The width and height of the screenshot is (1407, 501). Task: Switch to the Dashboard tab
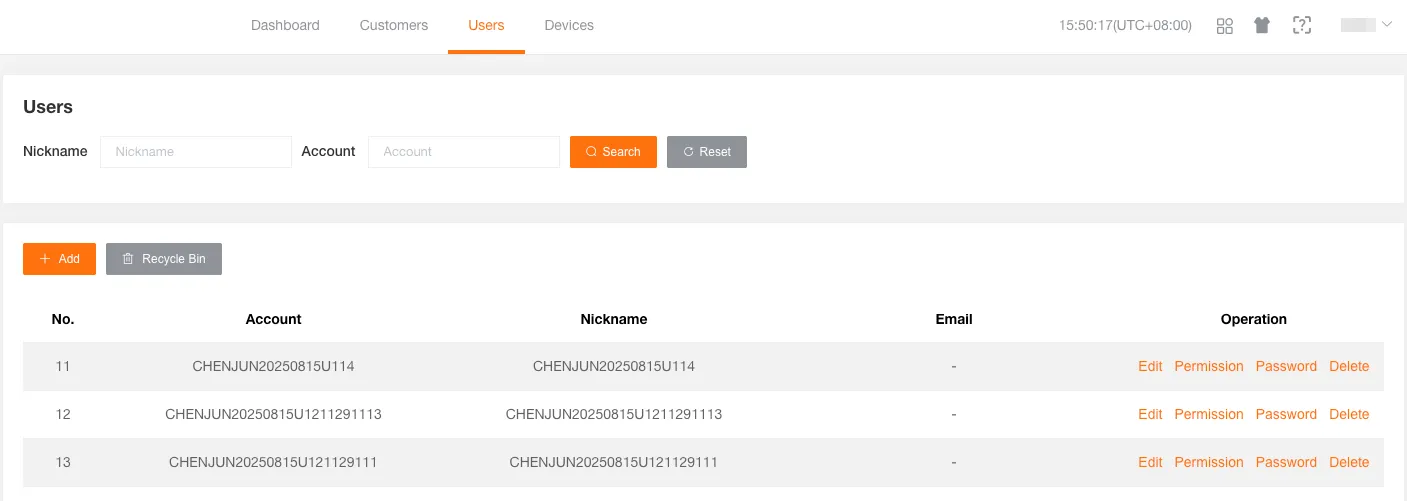click(285, 26)
